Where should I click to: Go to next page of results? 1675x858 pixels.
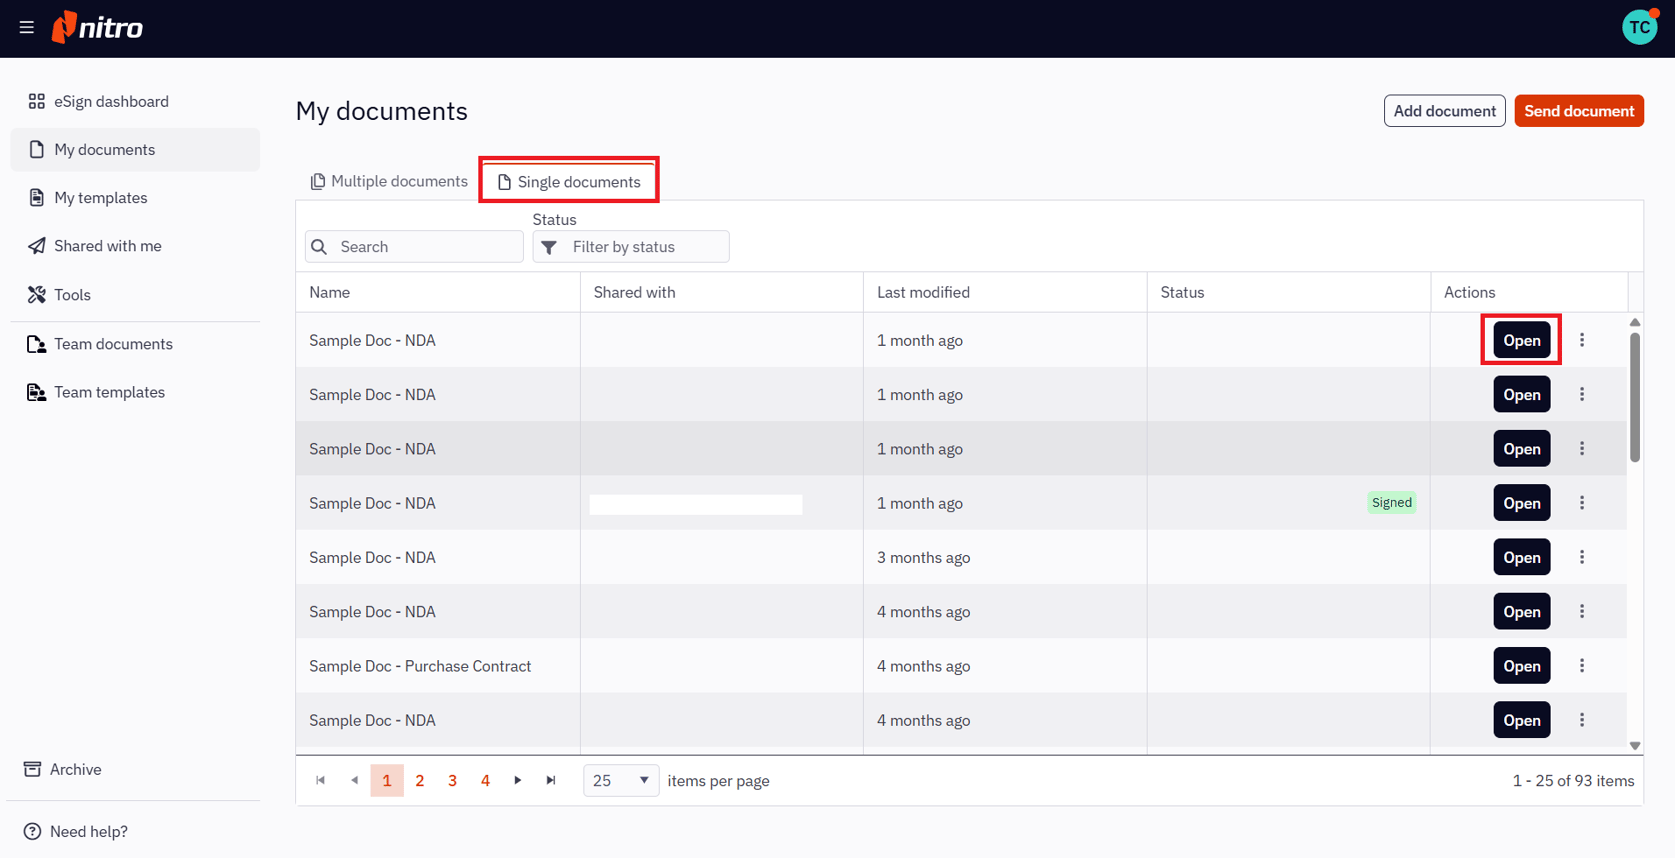pyautogui.click(x=518, y=780)
